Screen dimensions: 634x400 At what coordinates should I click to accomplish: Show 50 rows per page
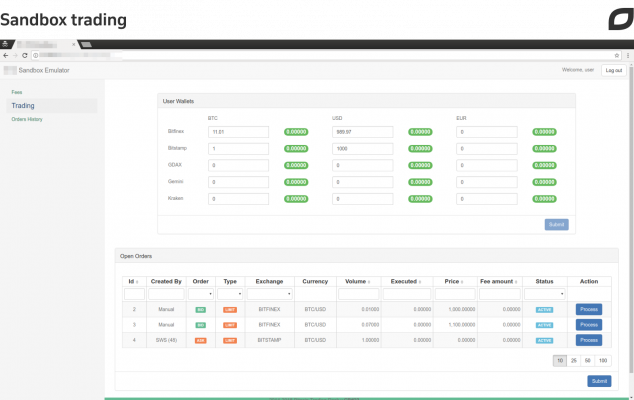588,360
